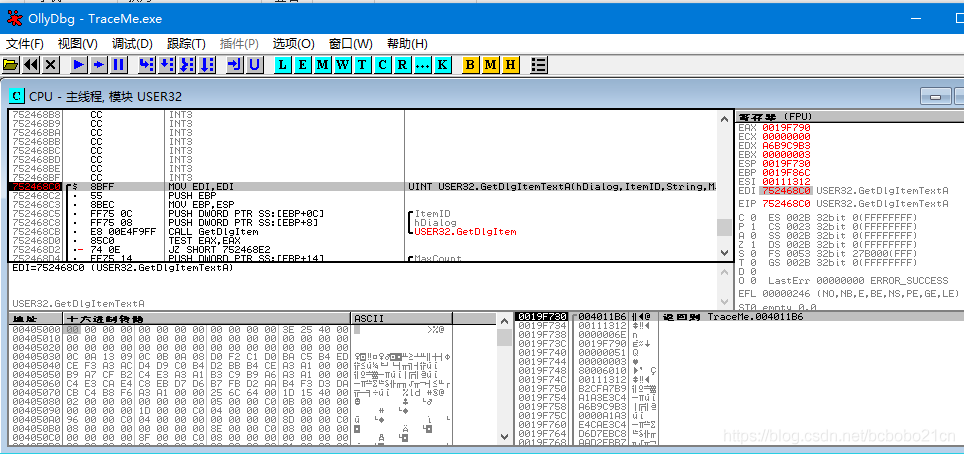Open the 帮助(H) menu
Screen dimensions: 964x454
coord(407,44)
